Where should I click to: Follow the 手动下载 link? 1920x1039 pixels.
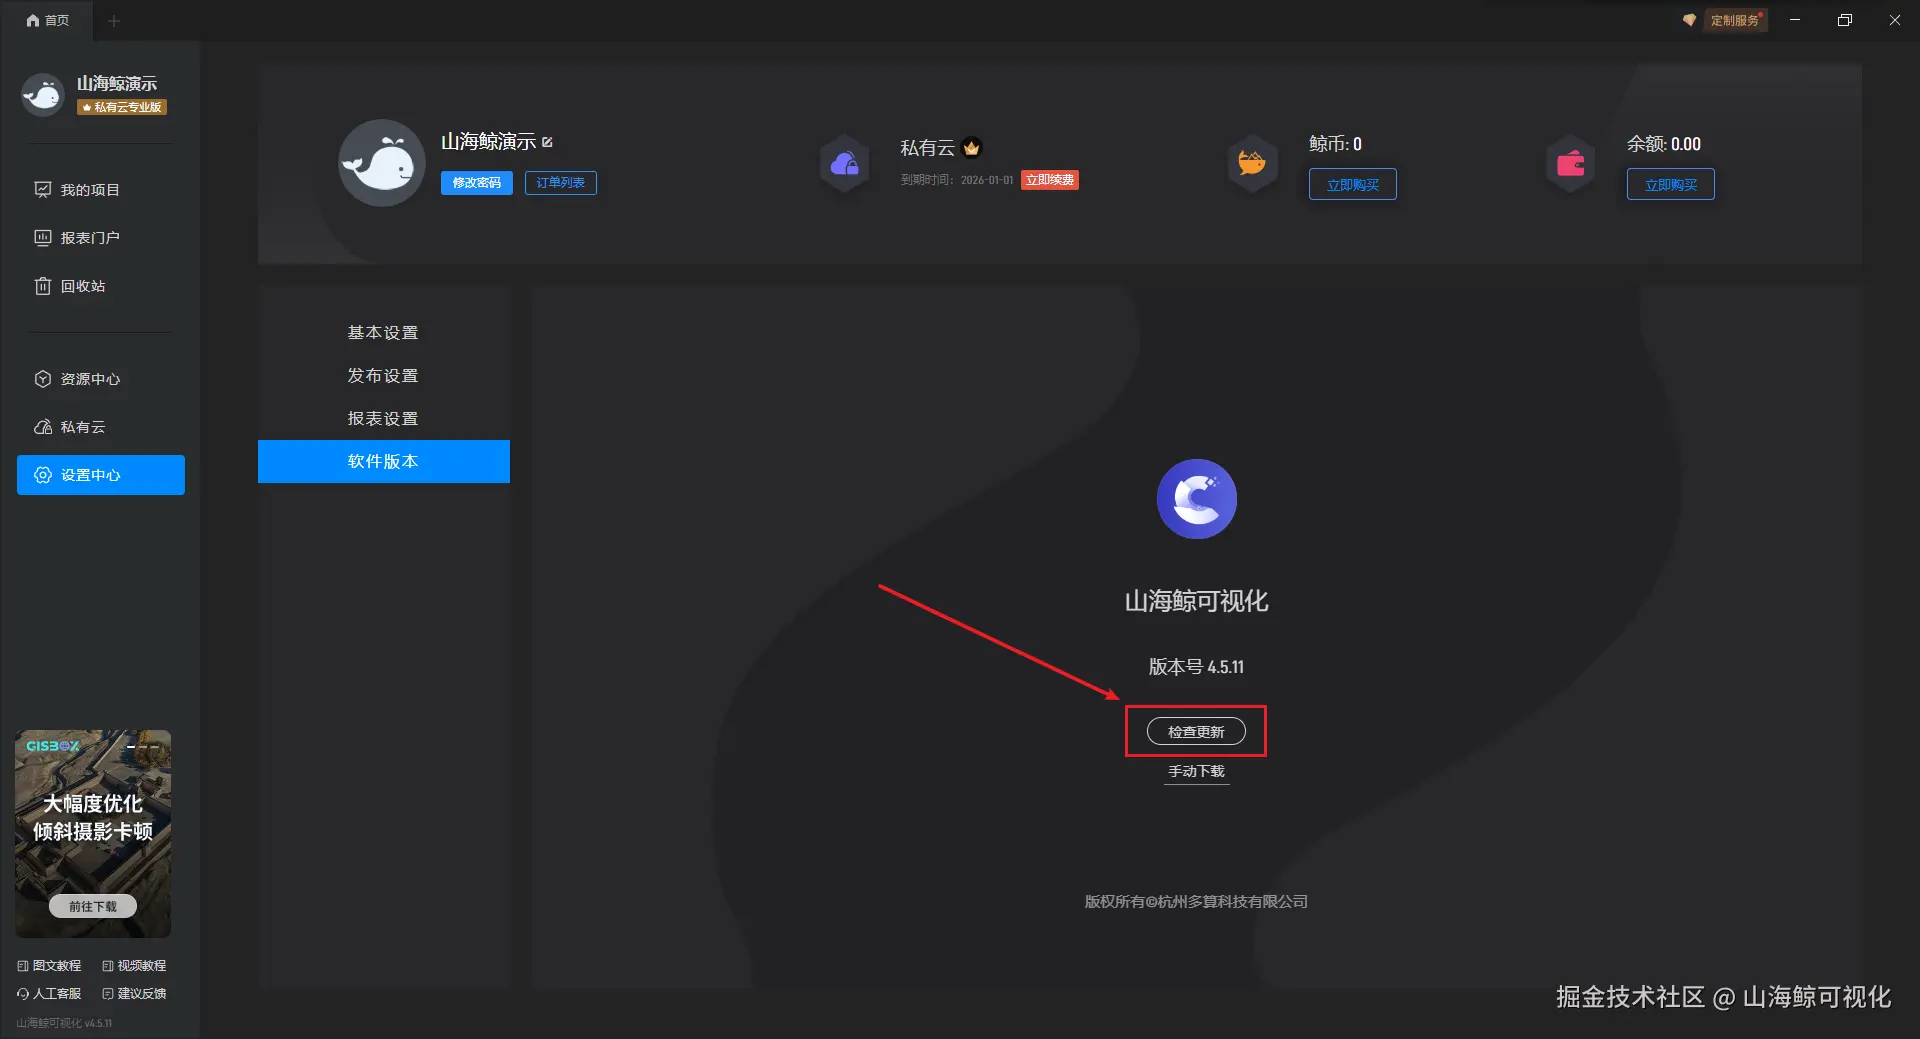coord(1197,772)
